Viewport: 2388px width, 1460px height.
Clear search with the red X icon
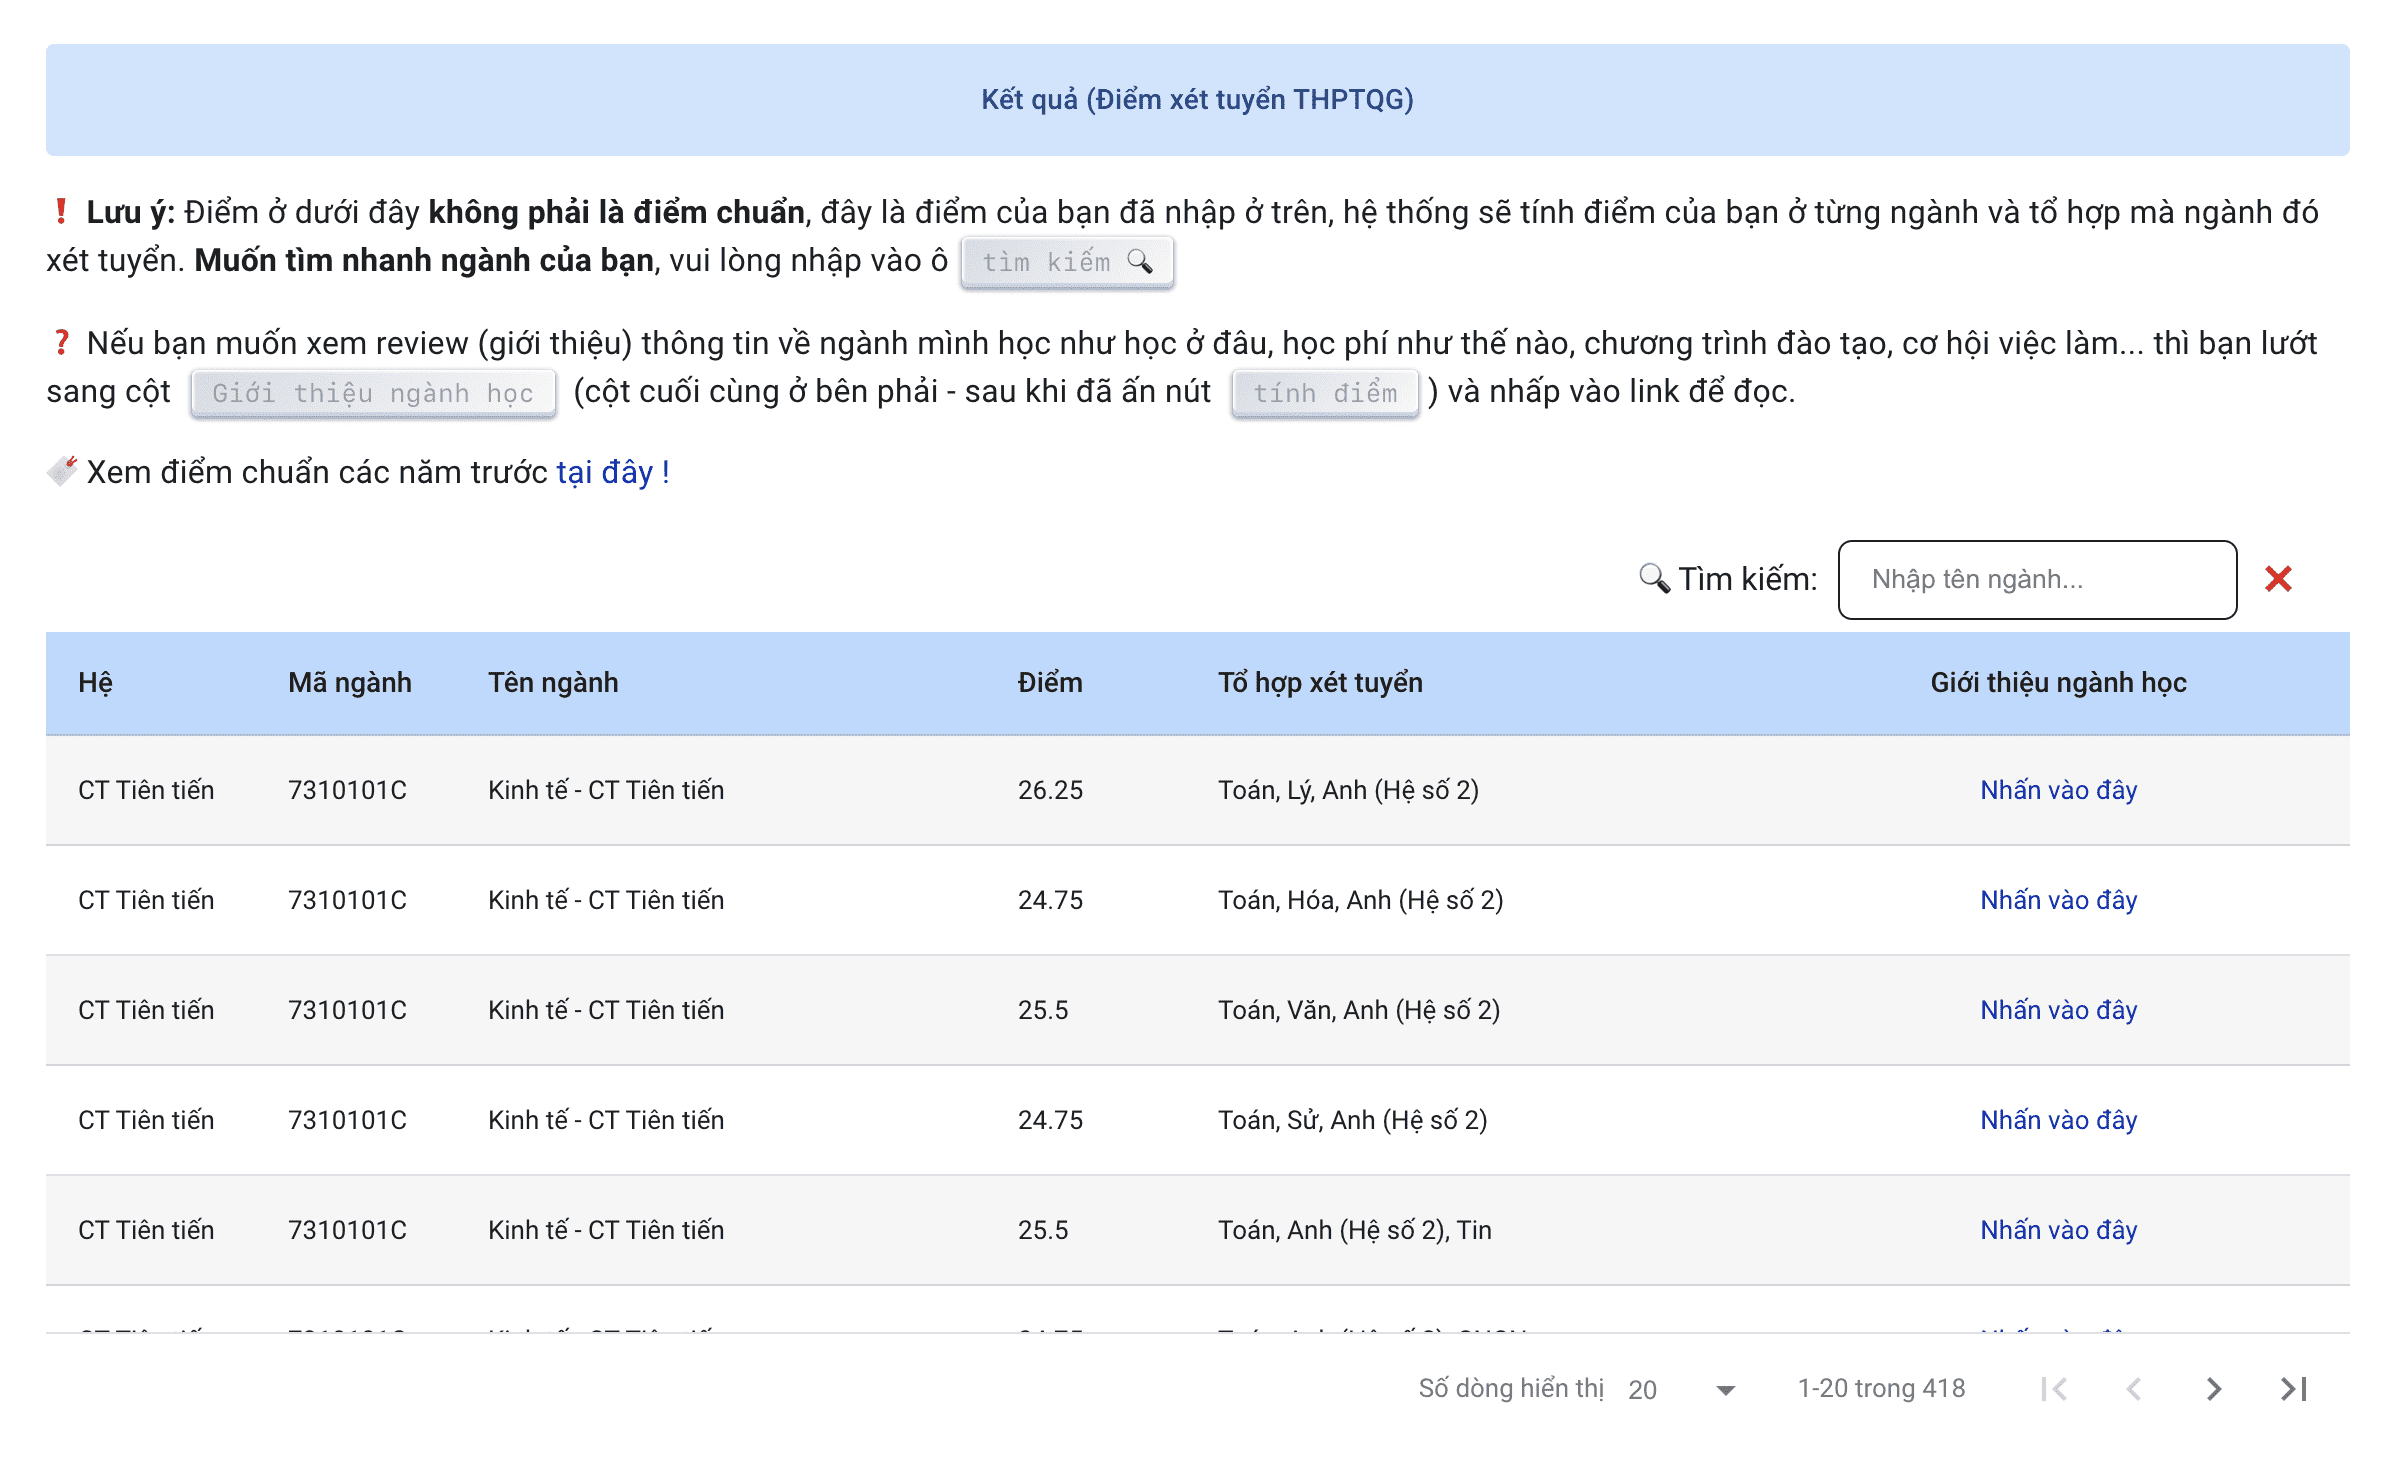tap(2278, 579)
